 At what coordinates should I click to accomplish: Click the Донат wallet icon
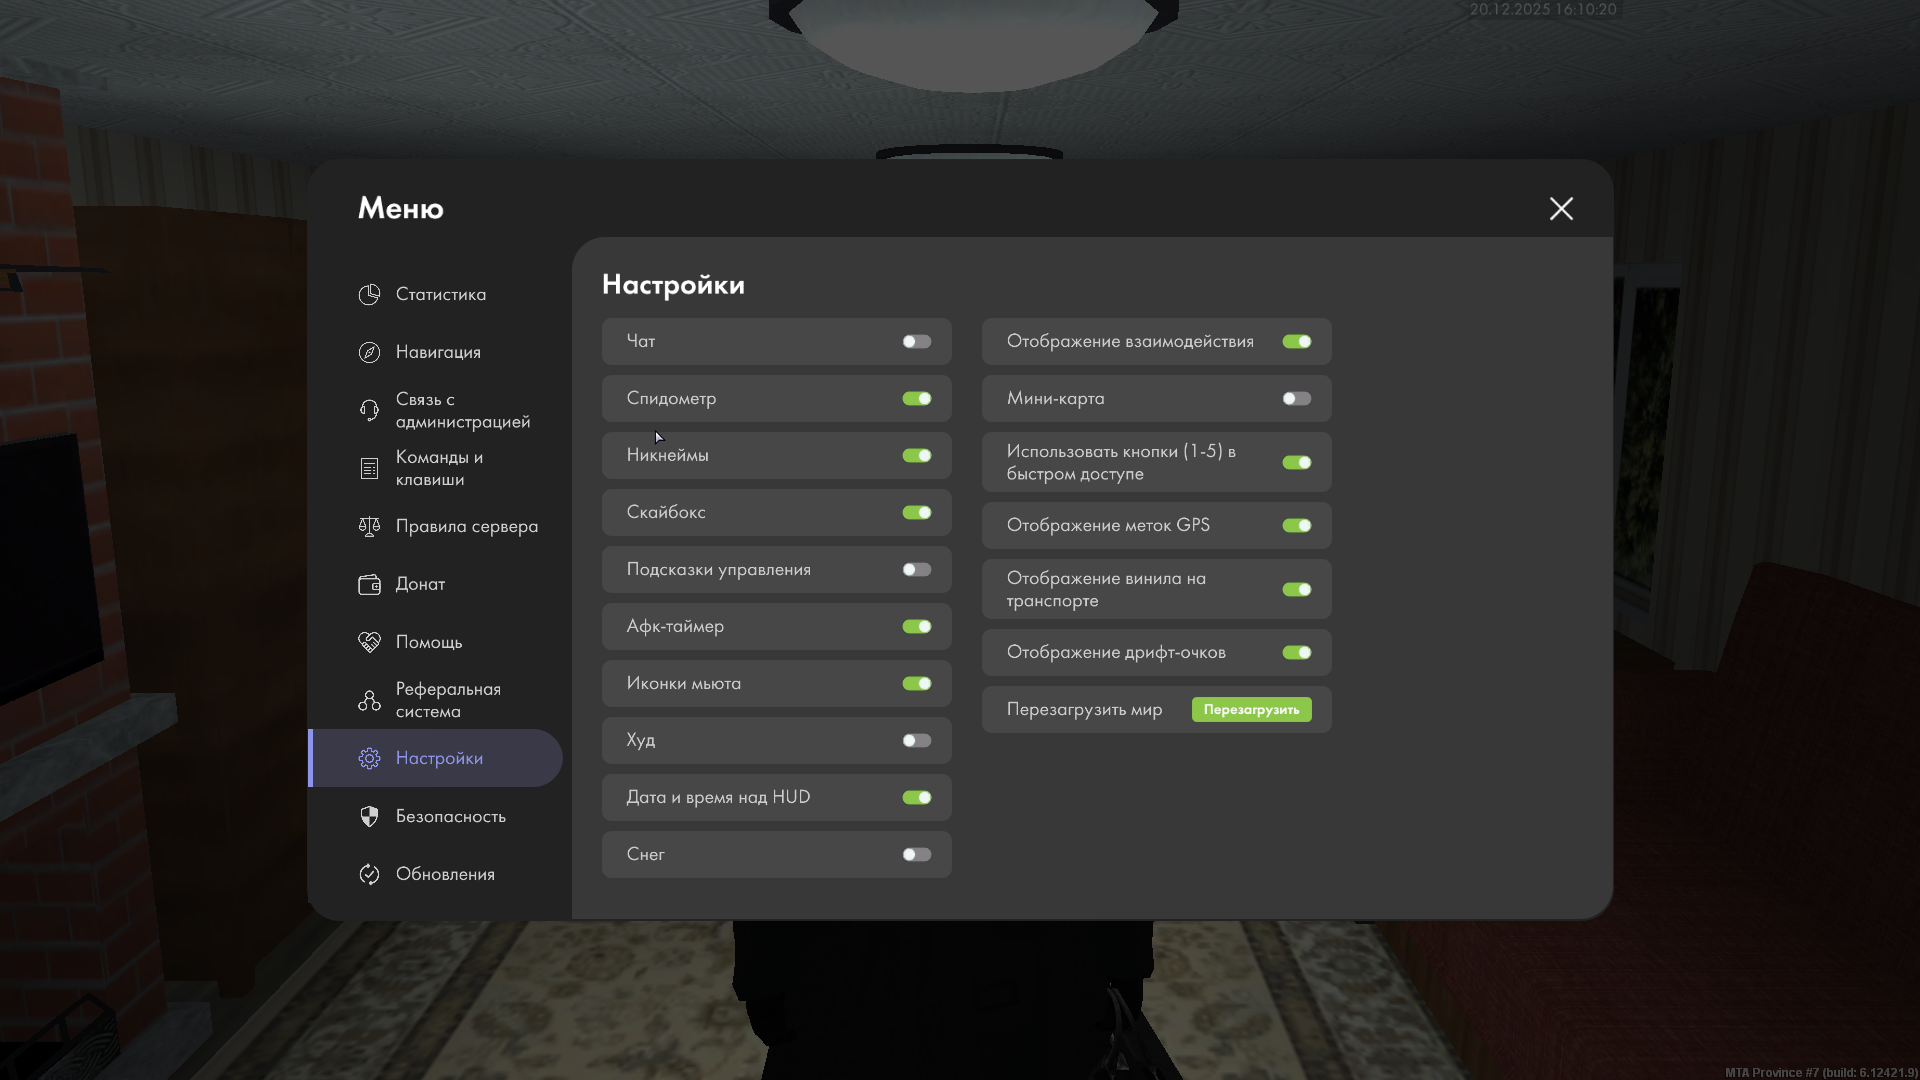369,584
